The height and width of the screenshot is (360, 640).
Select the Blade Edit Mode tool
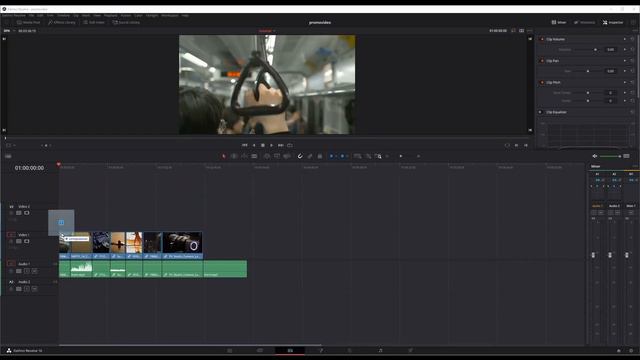coord(254,156)
